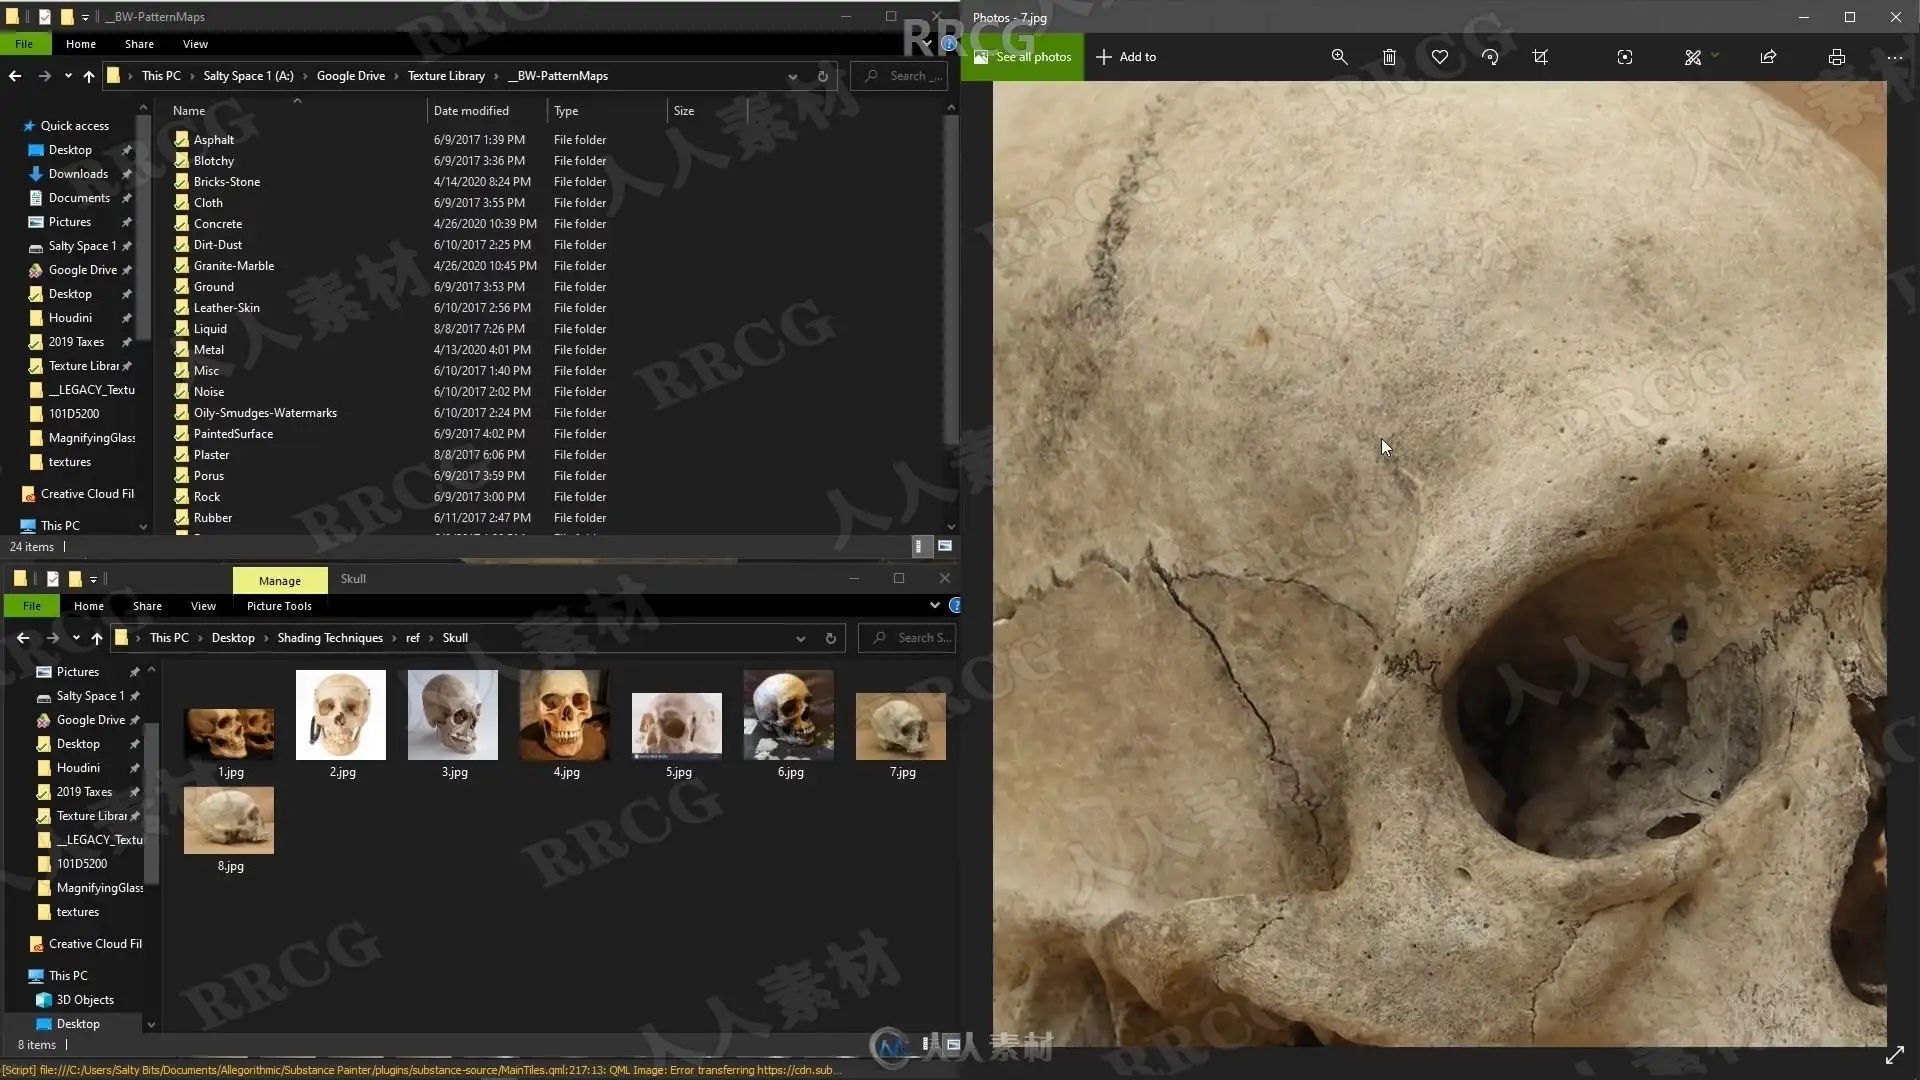
Task: Switch to details view in top Explorer
Action: pos(918,546)
